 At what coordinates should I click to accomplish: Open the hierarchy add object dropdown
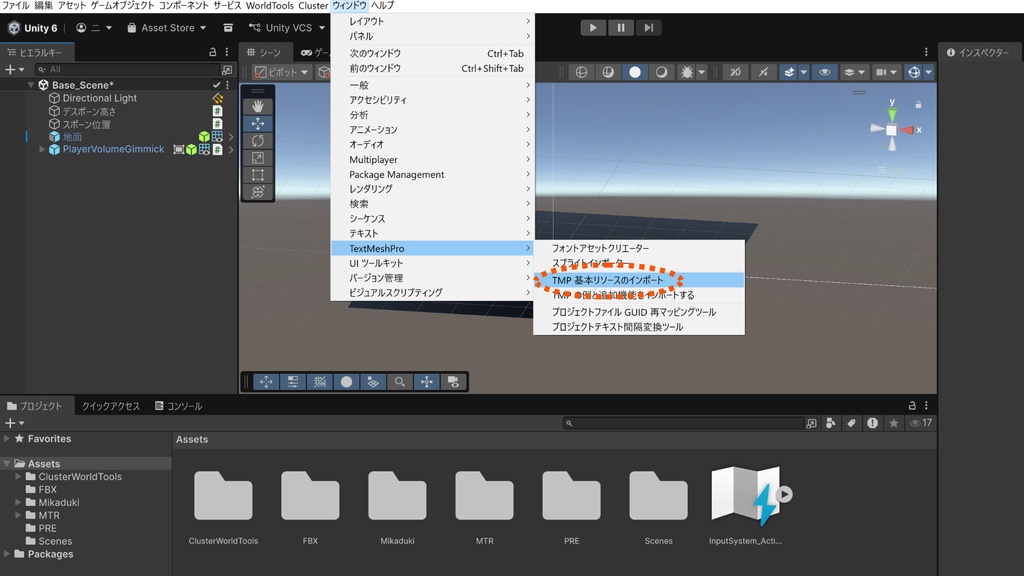coord(14,69)
